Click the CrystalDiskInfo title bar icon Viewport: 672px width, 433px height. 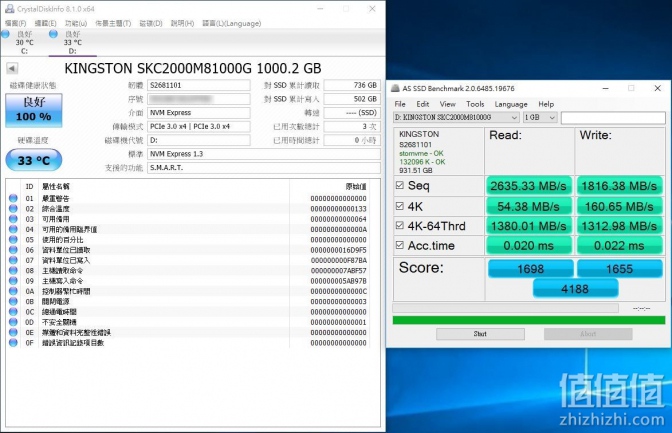point(9,9)
